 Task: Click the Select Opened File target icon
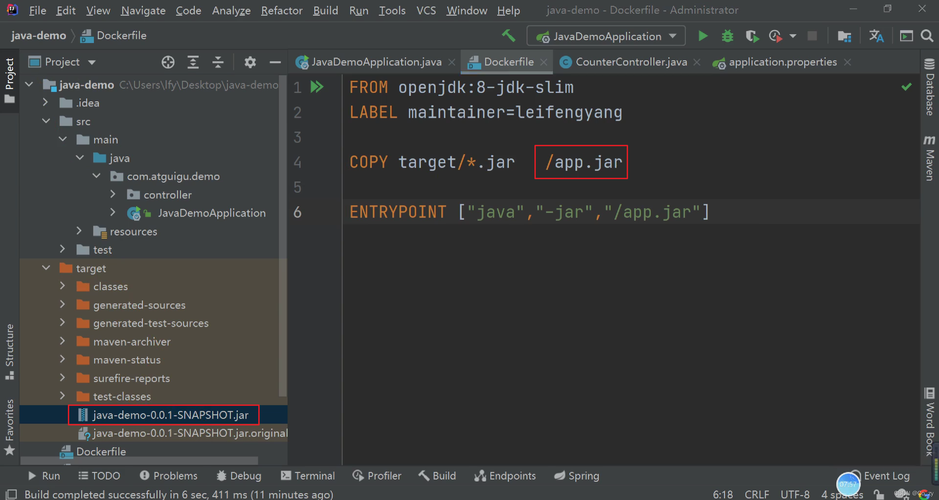point(168,62)
